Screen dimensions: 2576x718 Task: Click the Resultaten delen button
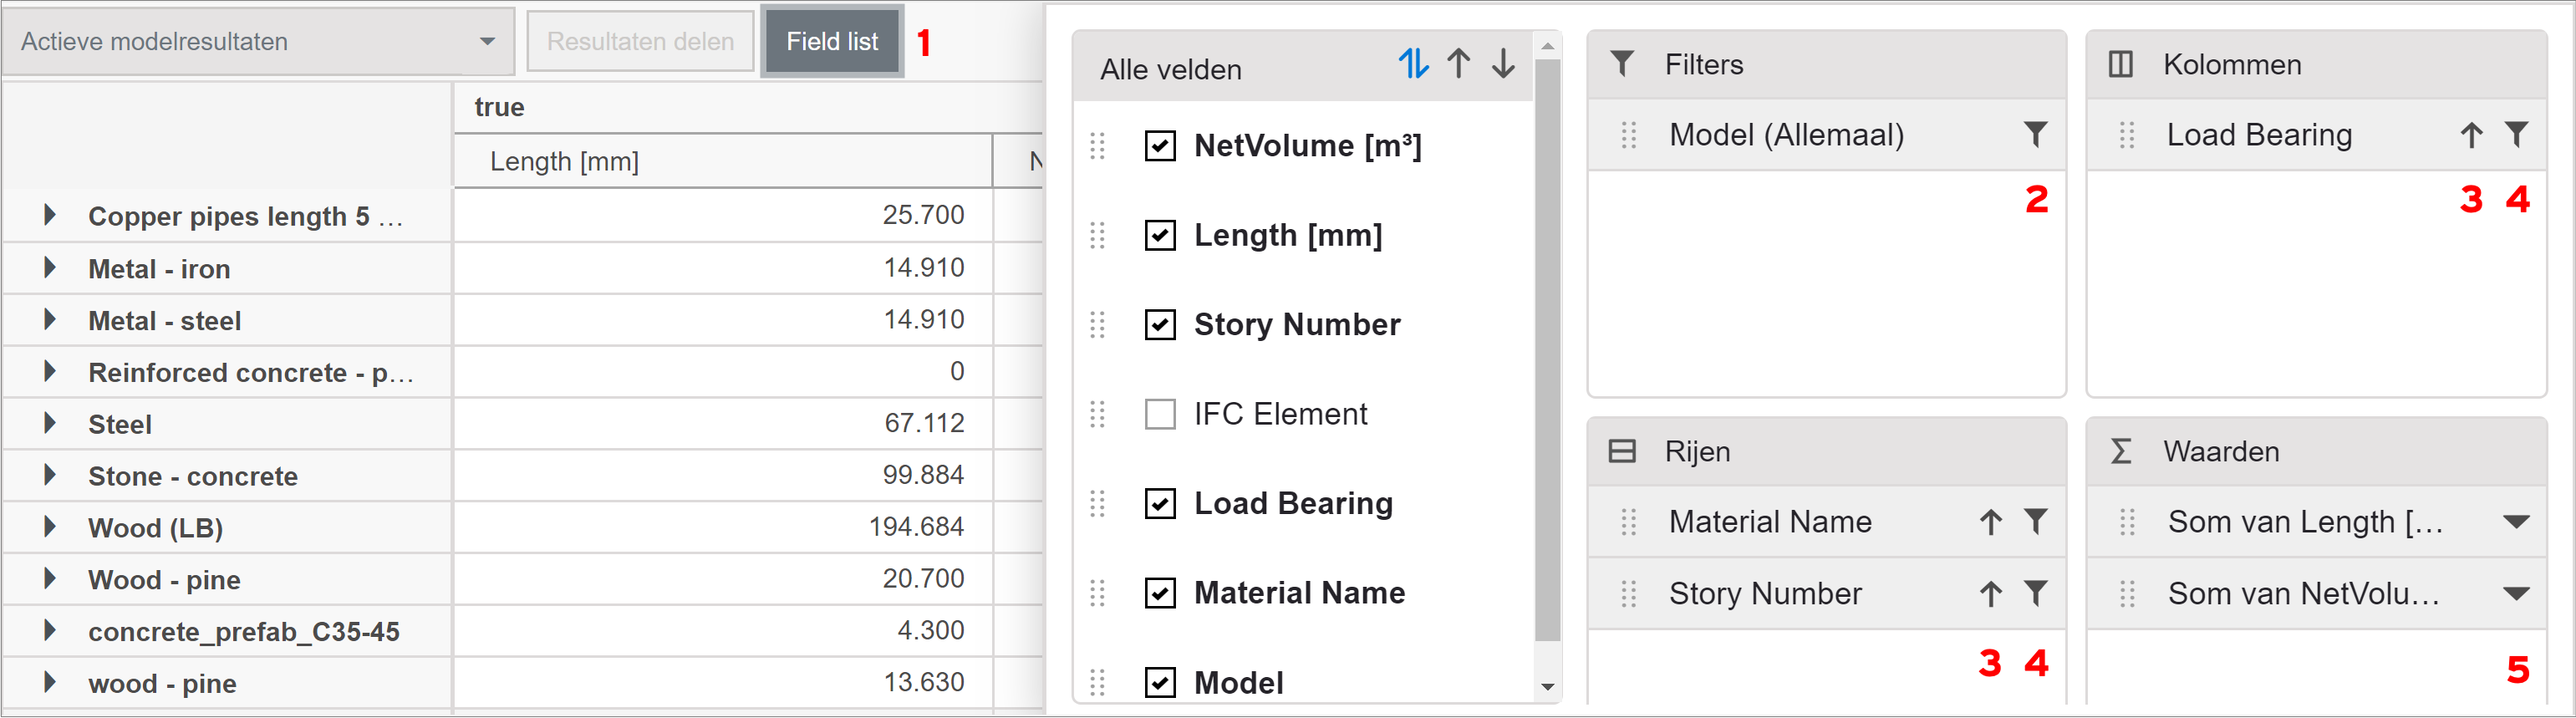click(x=640, y=41)
